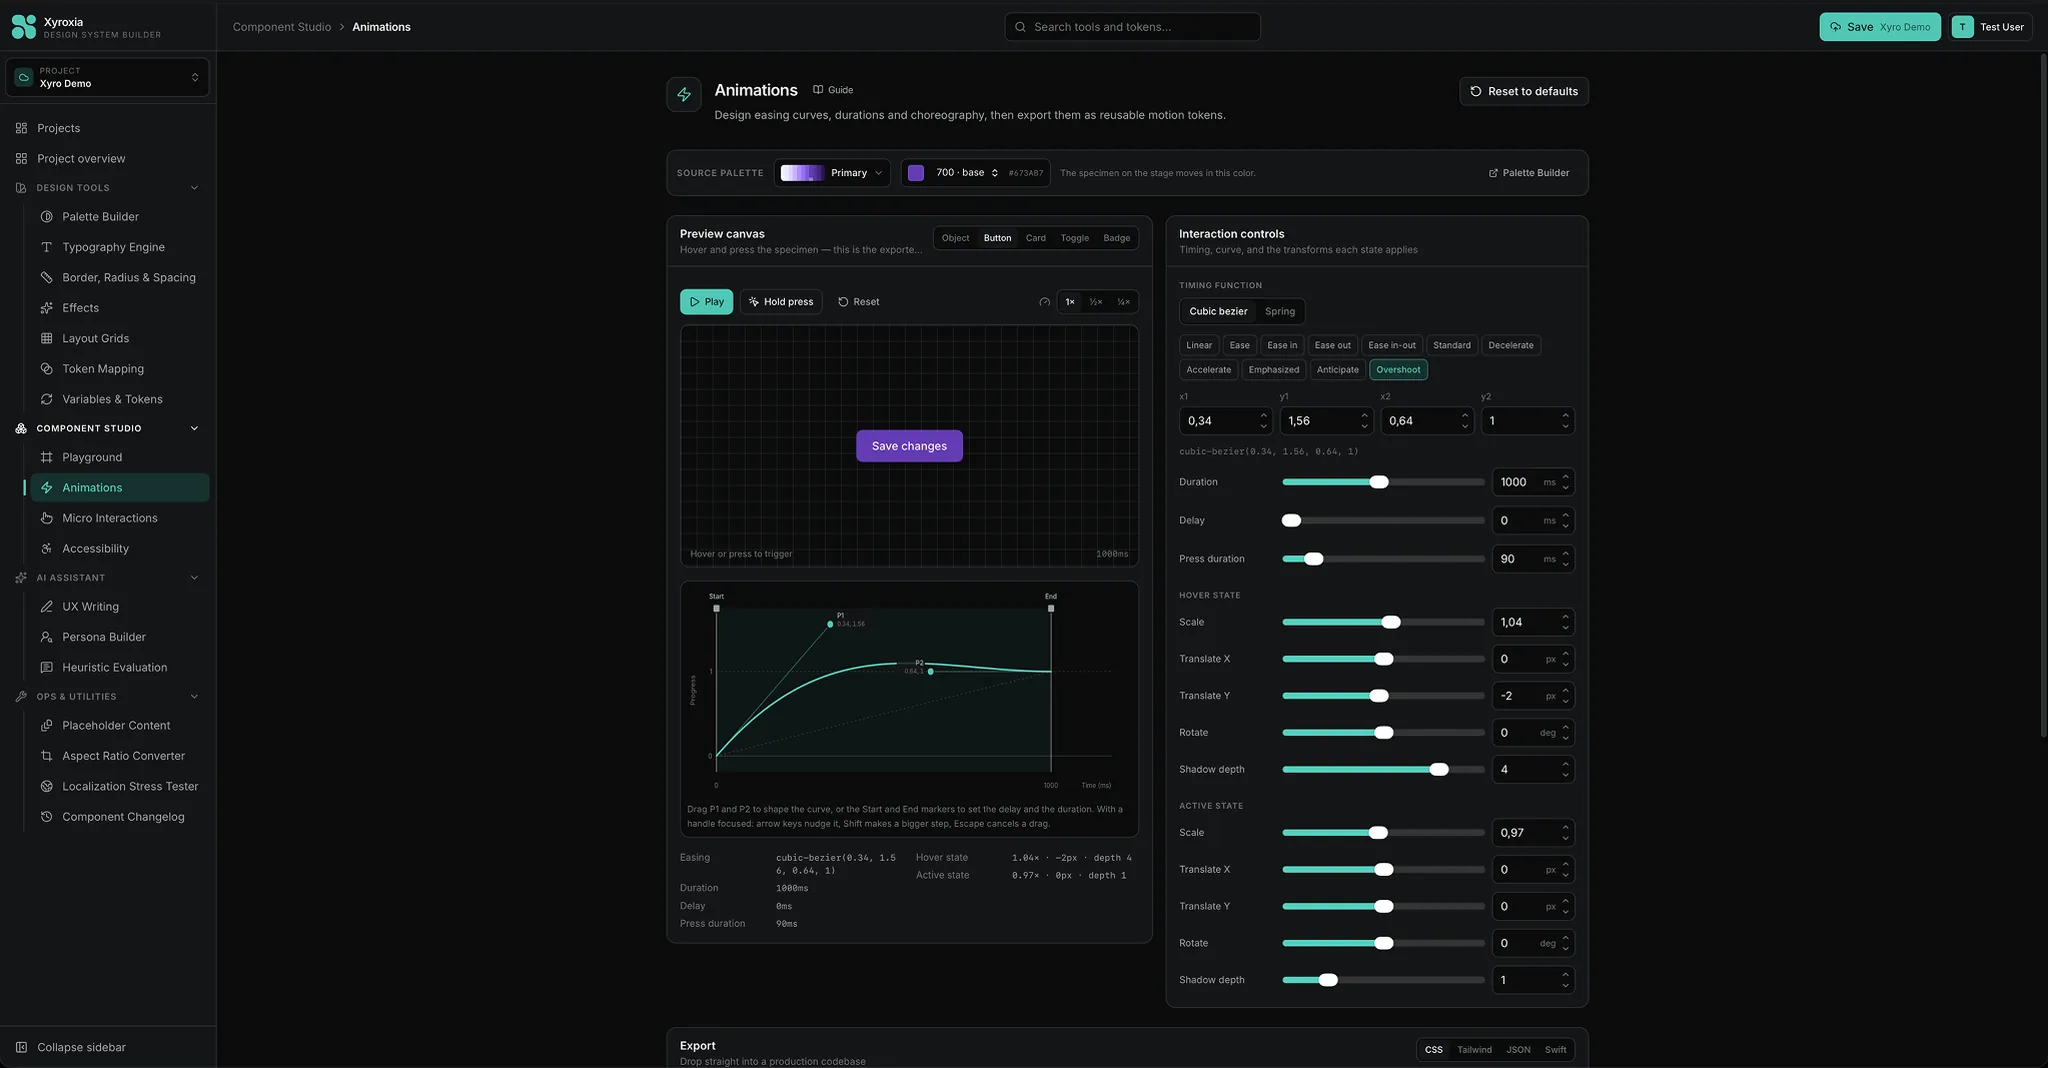The width and height of the screenshot is (2048, 1068).
Task: Open the 700 base shade selector
Action: tap(975, 173)
